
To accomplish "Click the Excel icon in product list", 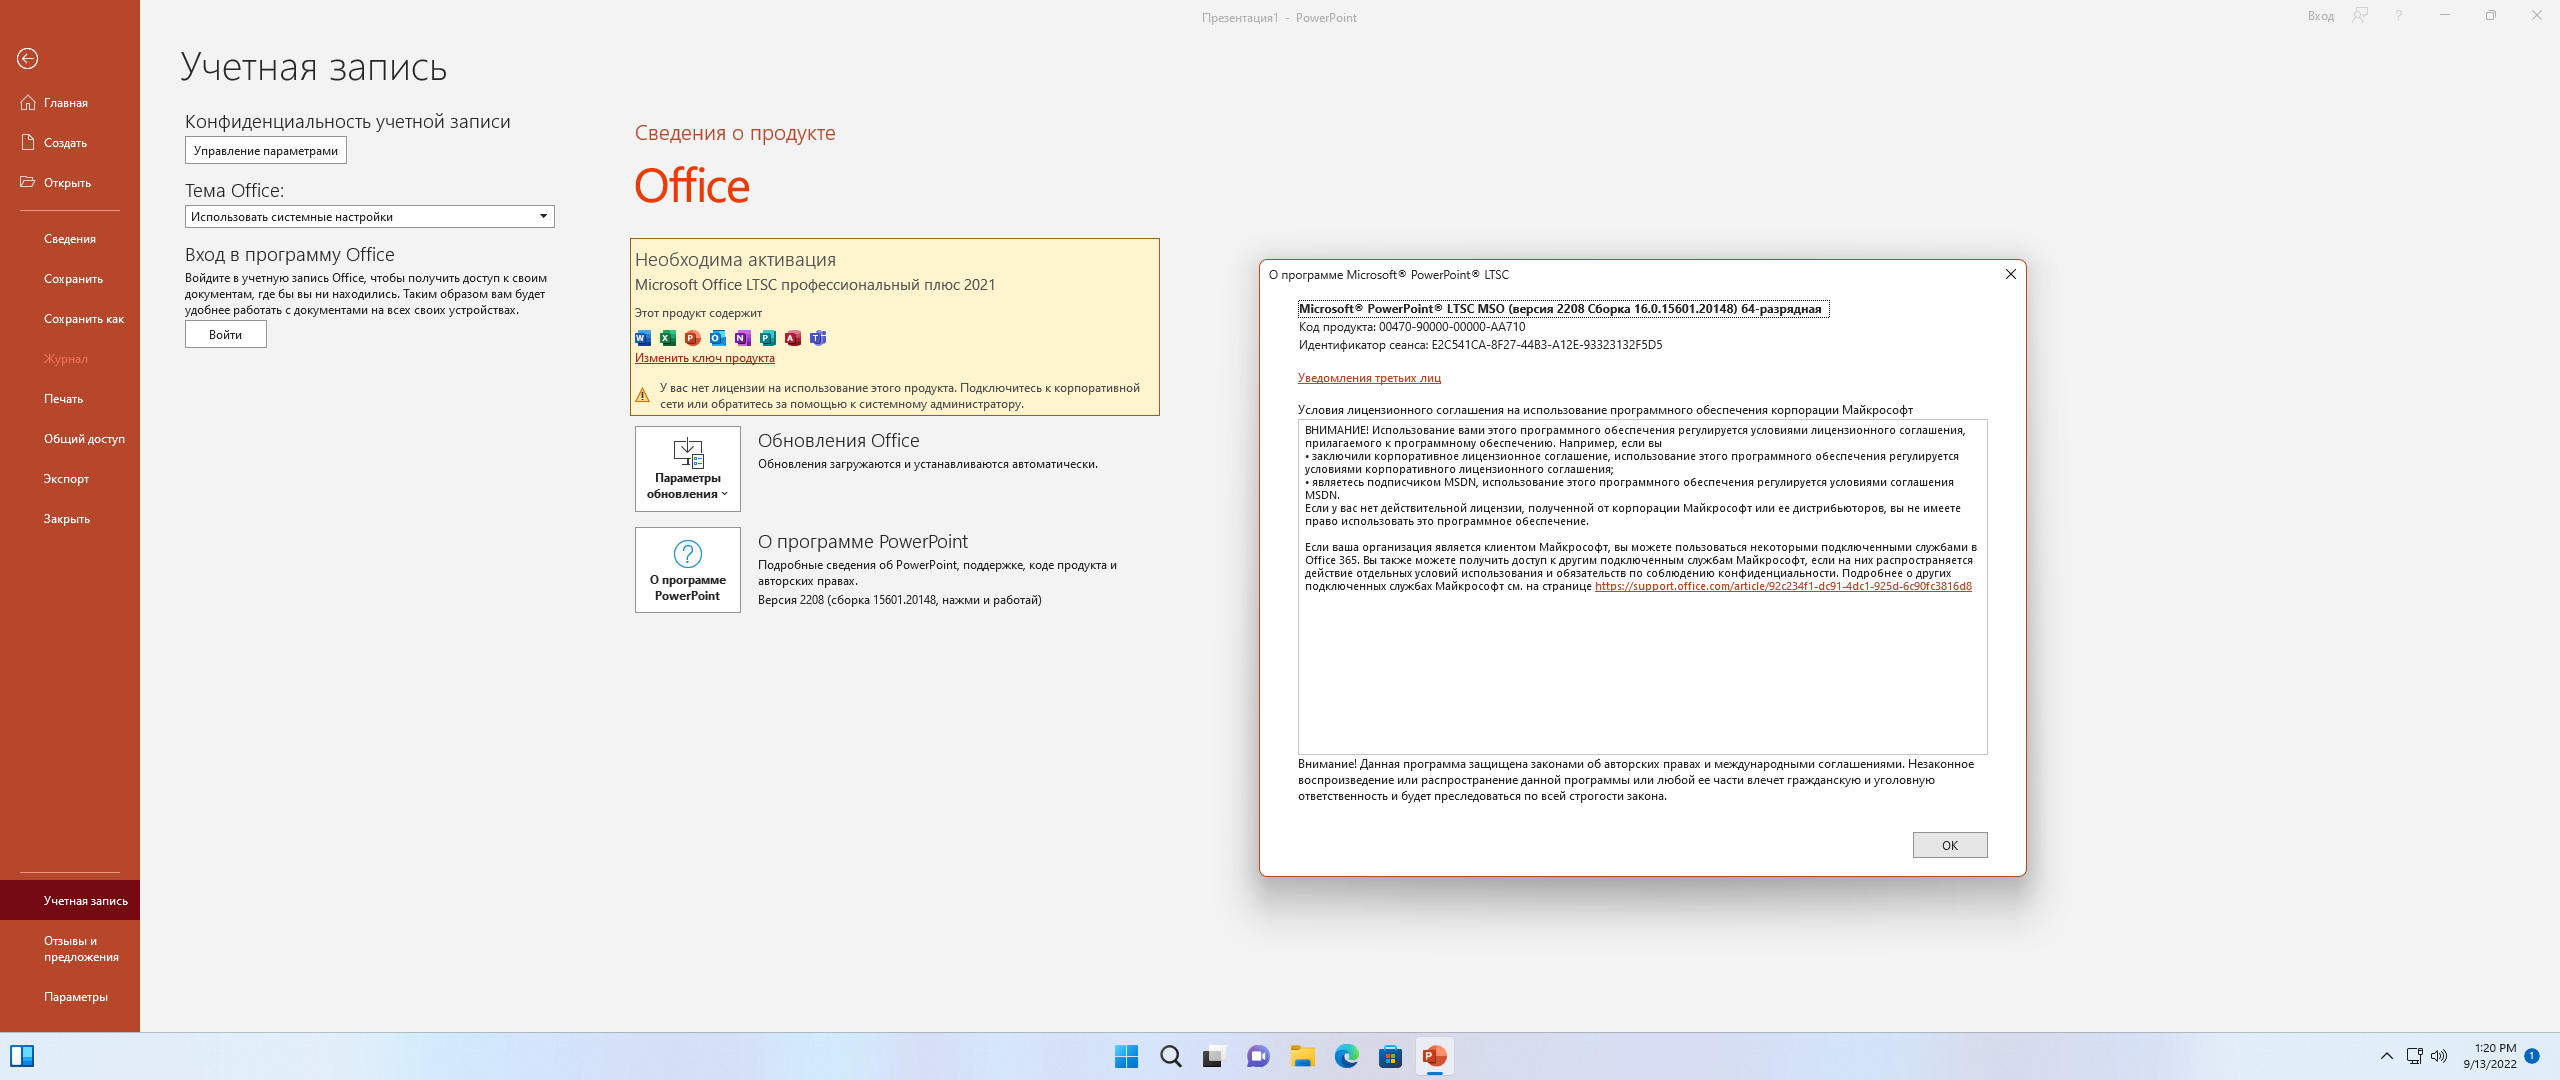I will pos(668,338).
